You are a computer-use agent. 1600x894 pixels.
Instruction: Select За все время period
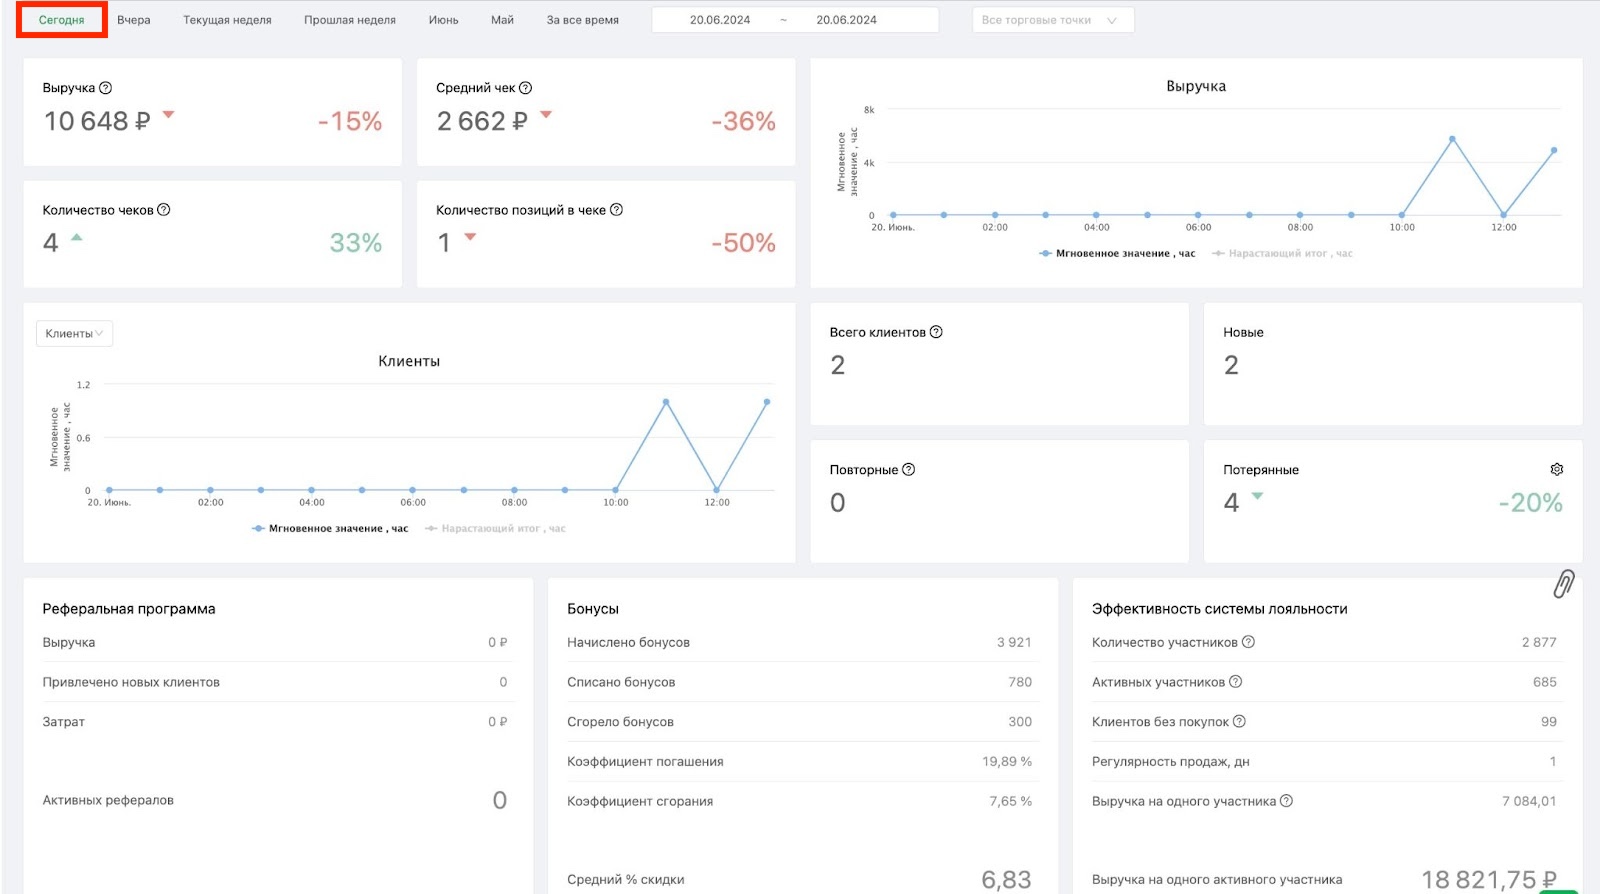tap(582, 20)
